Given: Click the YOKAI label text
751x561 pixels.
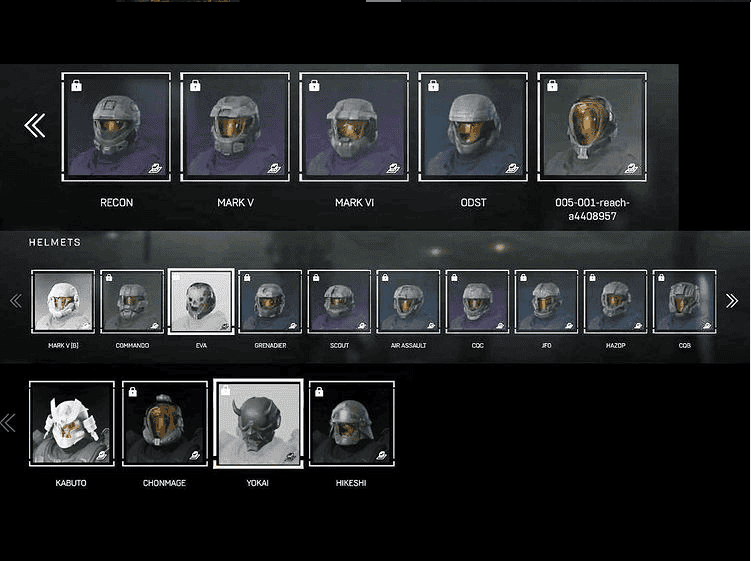Looking at the screenshot, I should click(258, 483).
